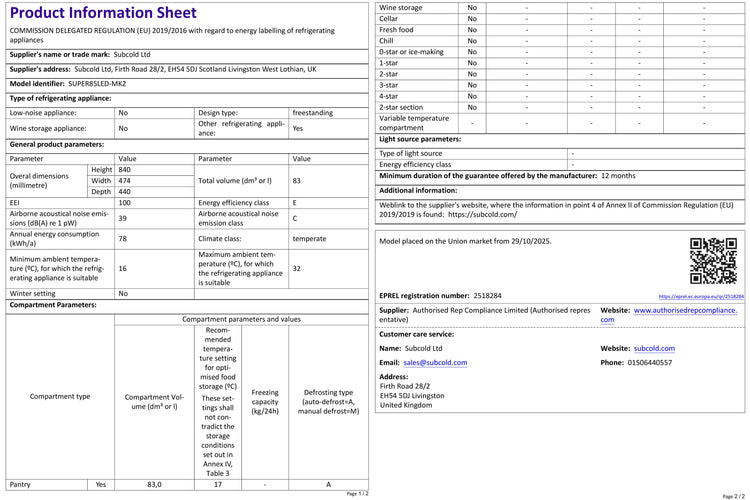
Task: Click the Wine storage row label
Action: [x=401, y=8]
